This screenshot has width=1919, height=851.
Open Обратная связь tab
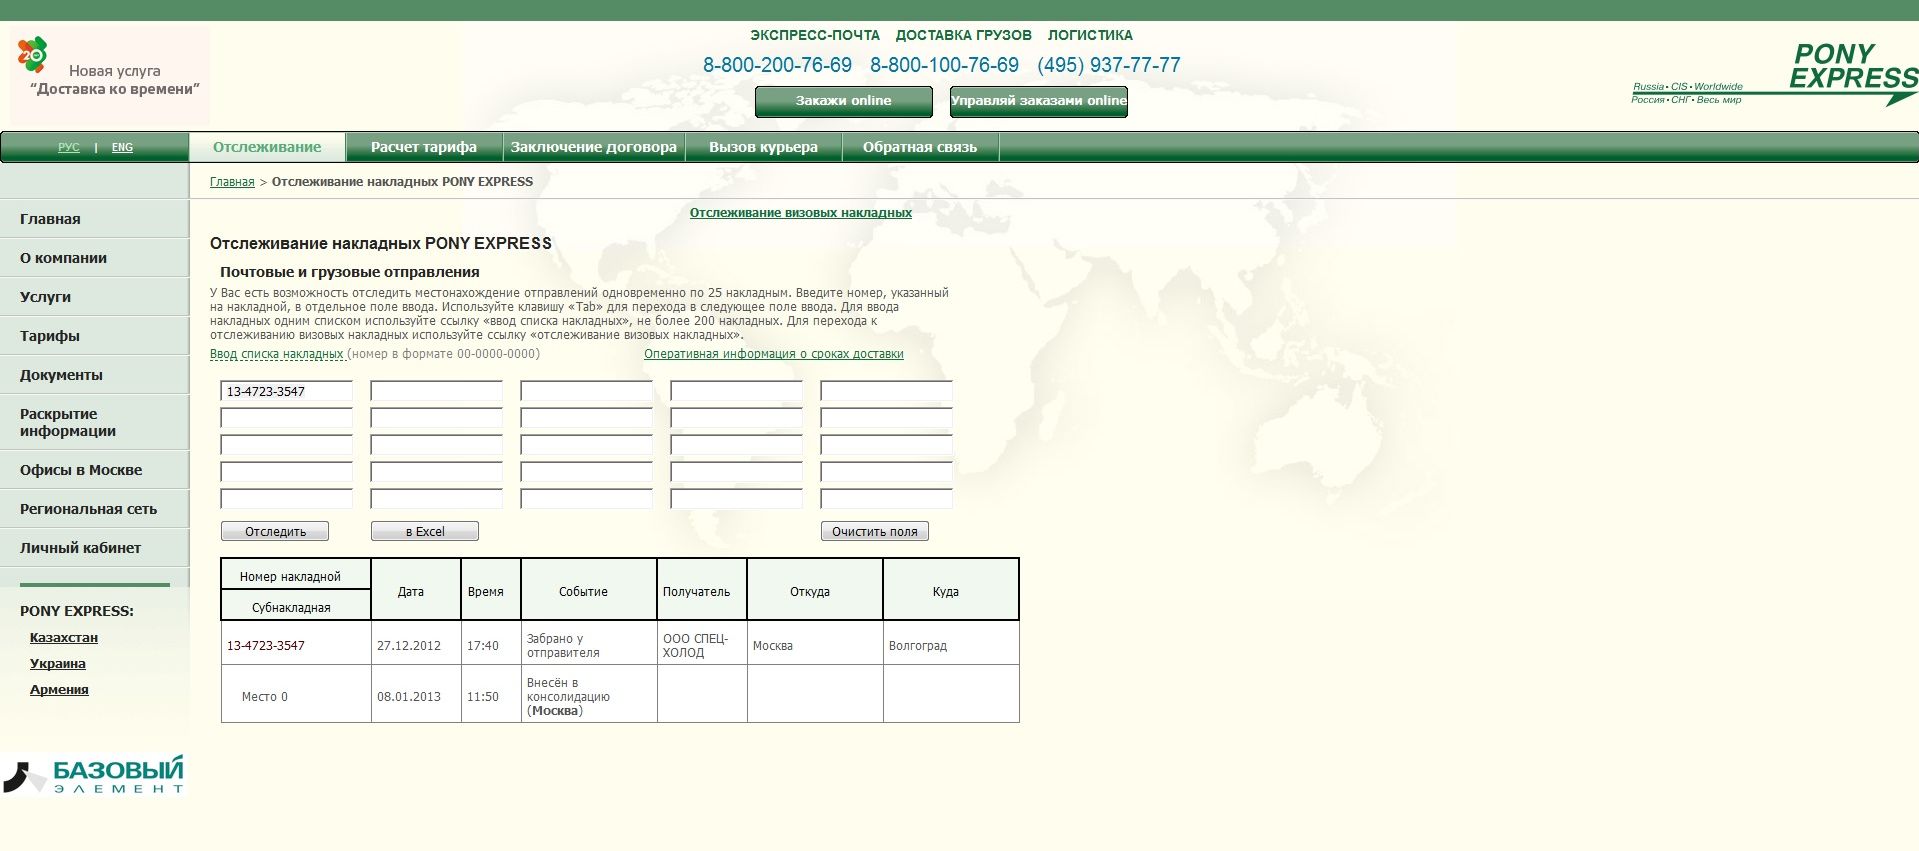[919, 147]
